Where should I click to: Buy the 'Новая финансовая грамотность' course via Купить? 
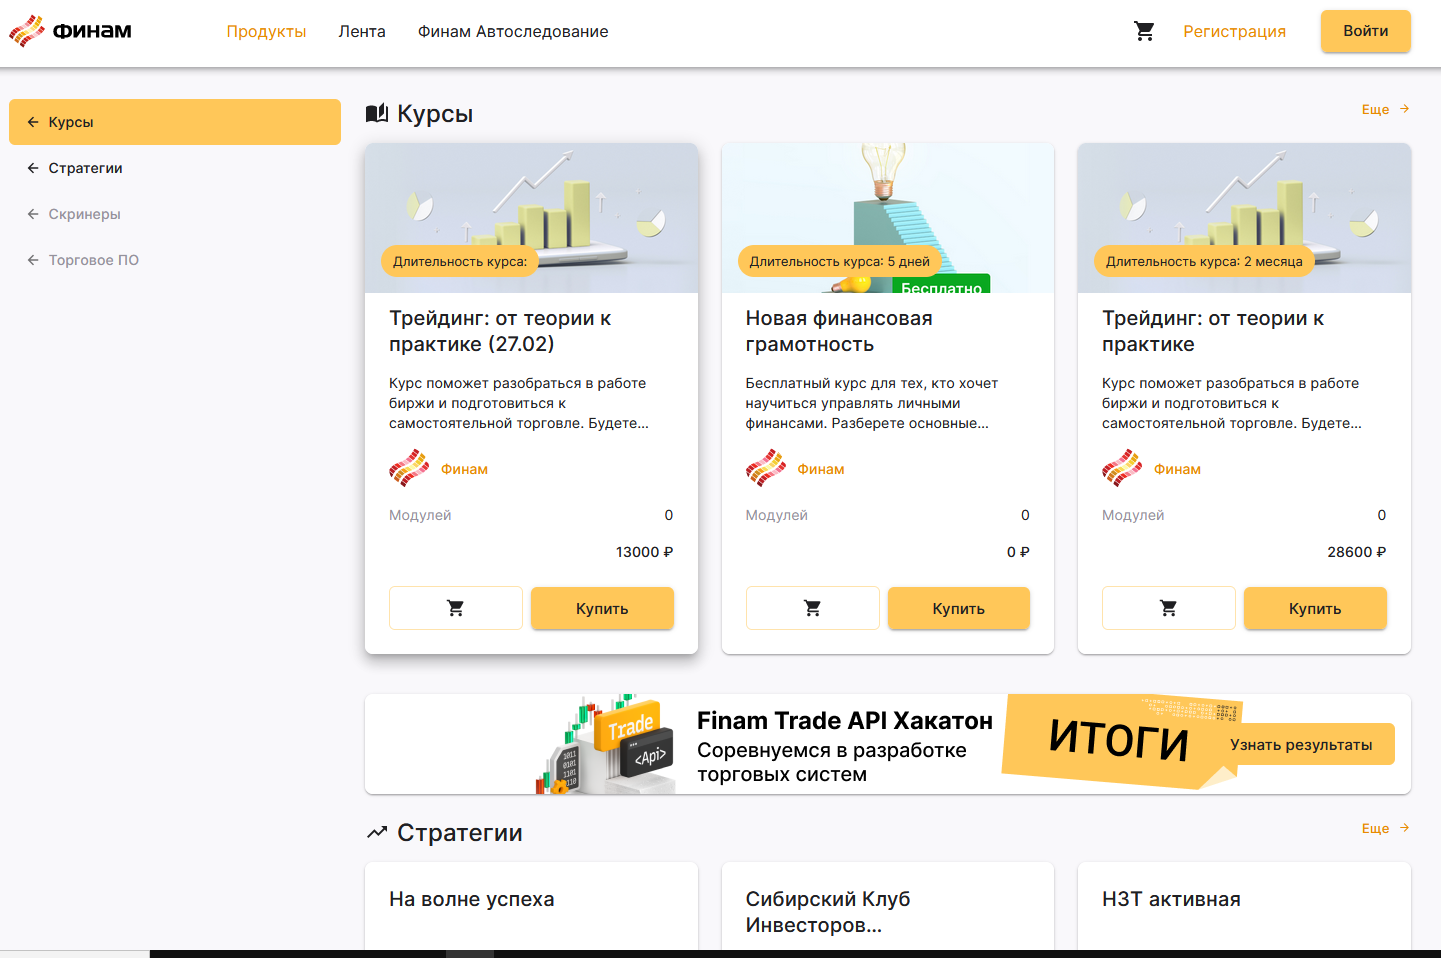click(957, 608)
